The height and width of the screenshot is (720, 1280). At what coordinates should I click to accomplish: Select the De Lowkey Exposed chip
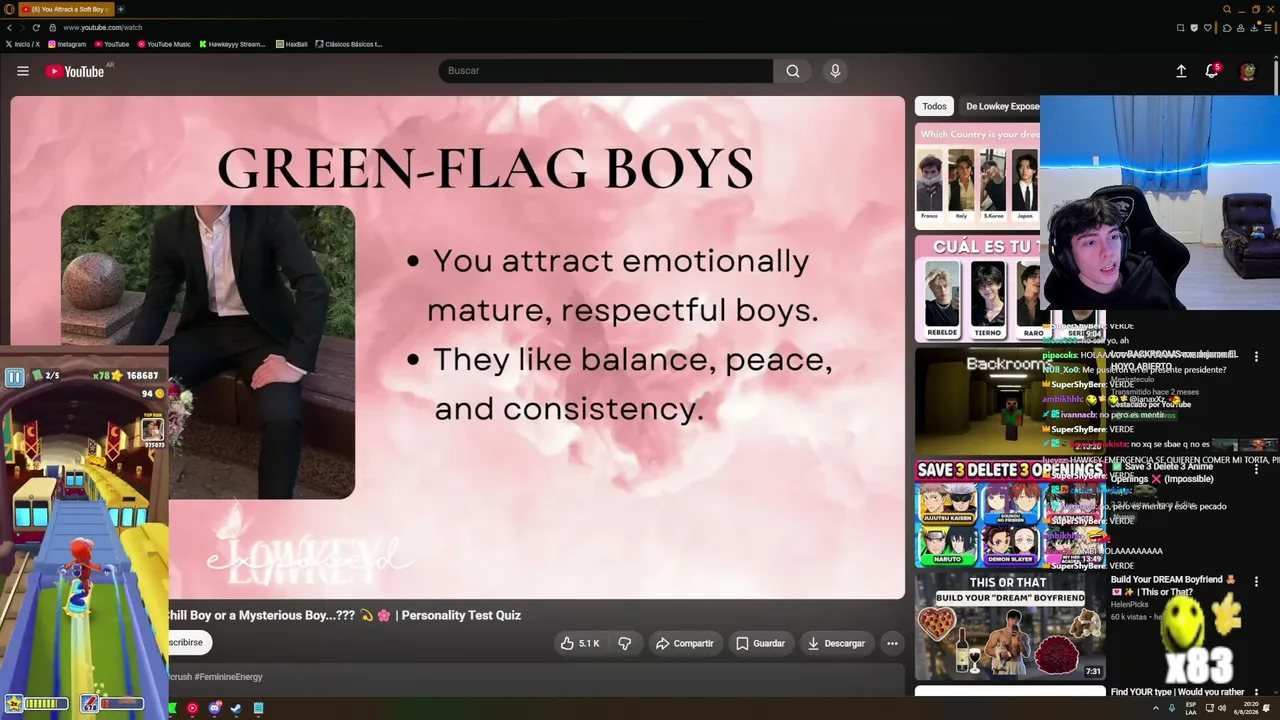pos(1002,106)
